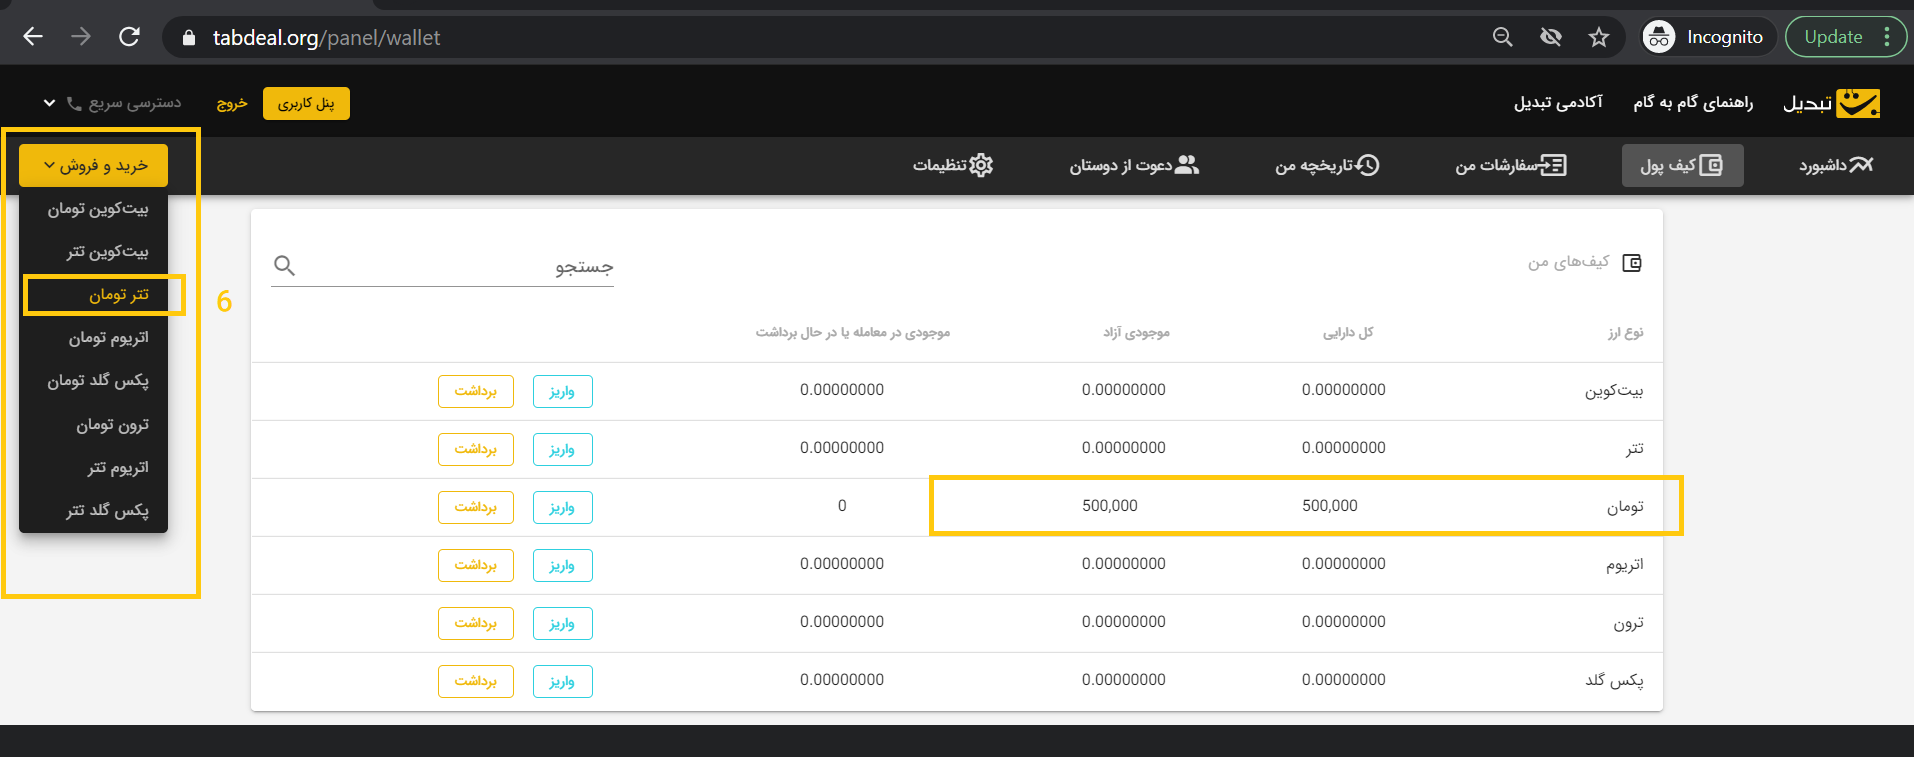Click the اتریوم currency name
This screenshot has width=1914, height=757.
tap(1625, 565)
